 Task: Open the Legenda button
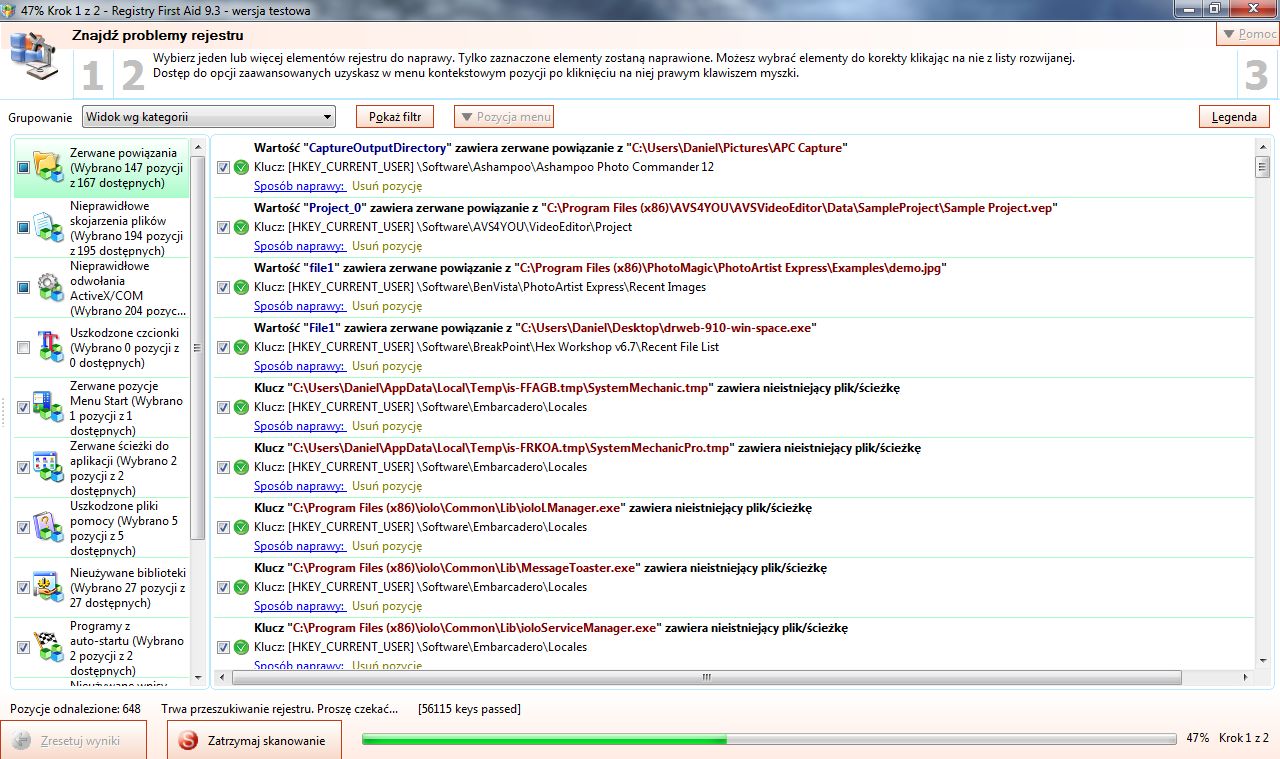(1234, 117)
